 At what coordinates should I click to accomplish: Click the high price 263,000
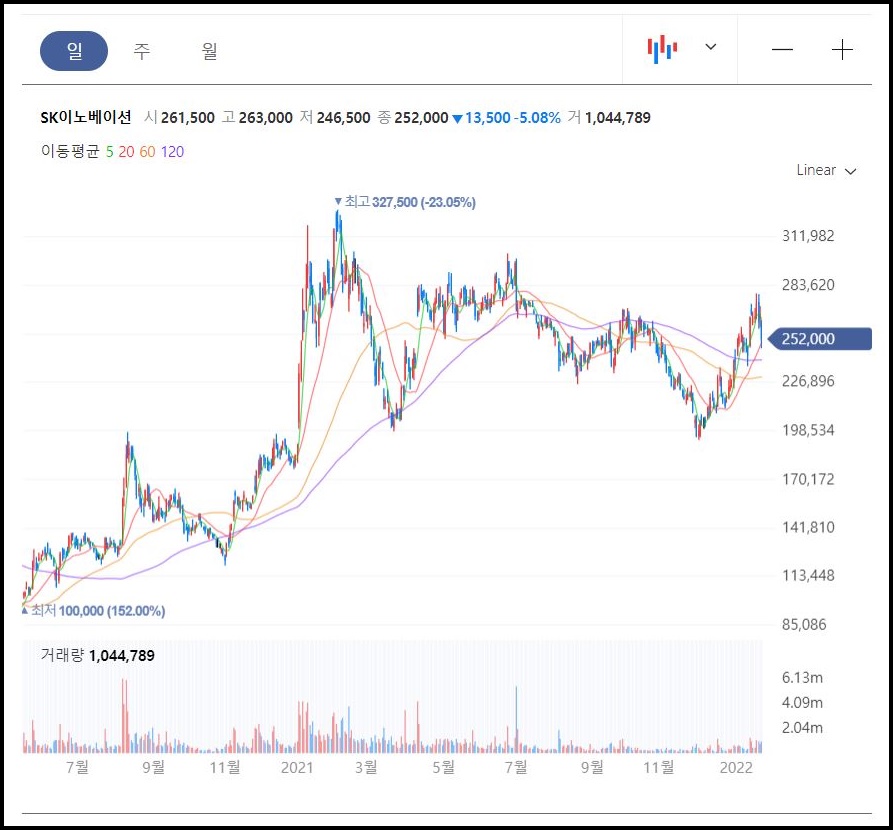[x=265, y=118]
